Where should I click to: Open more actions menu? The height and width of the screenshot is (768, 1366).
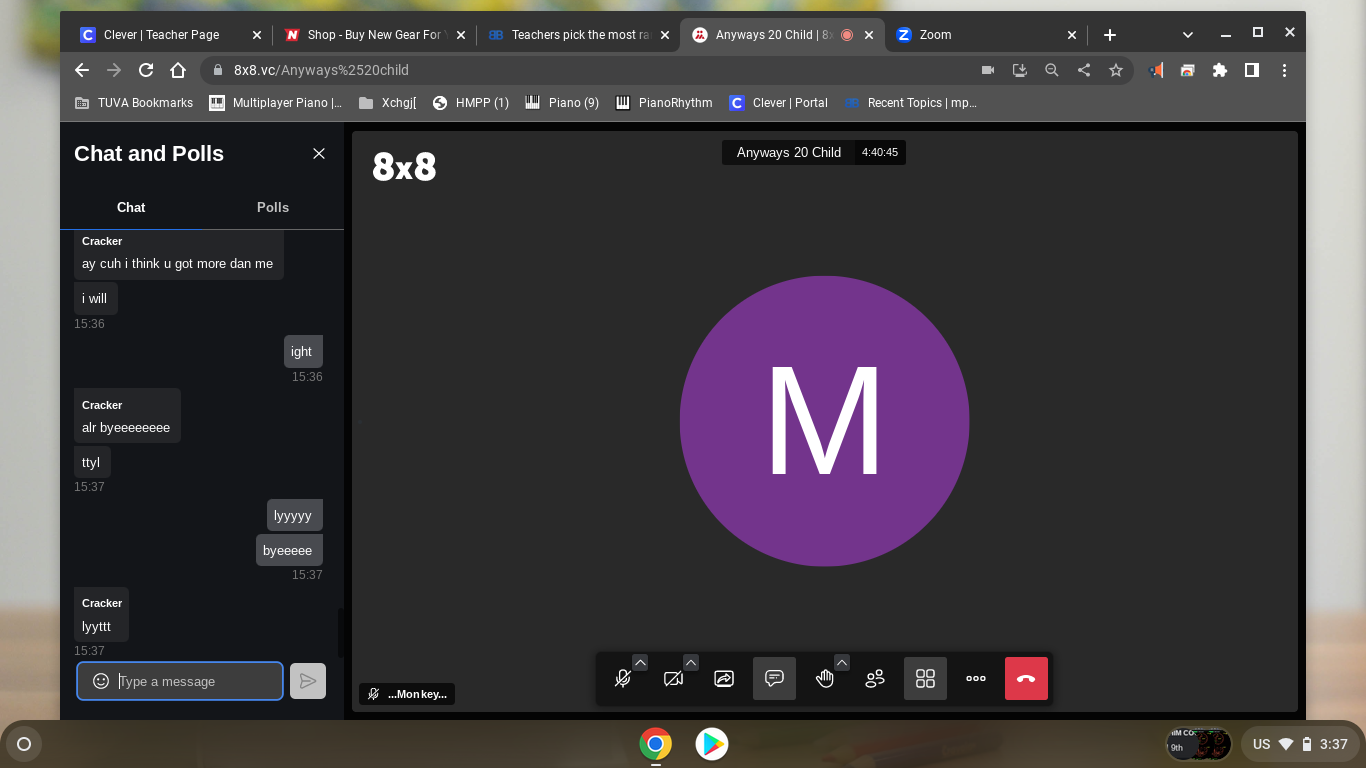(x=976, y=678)
